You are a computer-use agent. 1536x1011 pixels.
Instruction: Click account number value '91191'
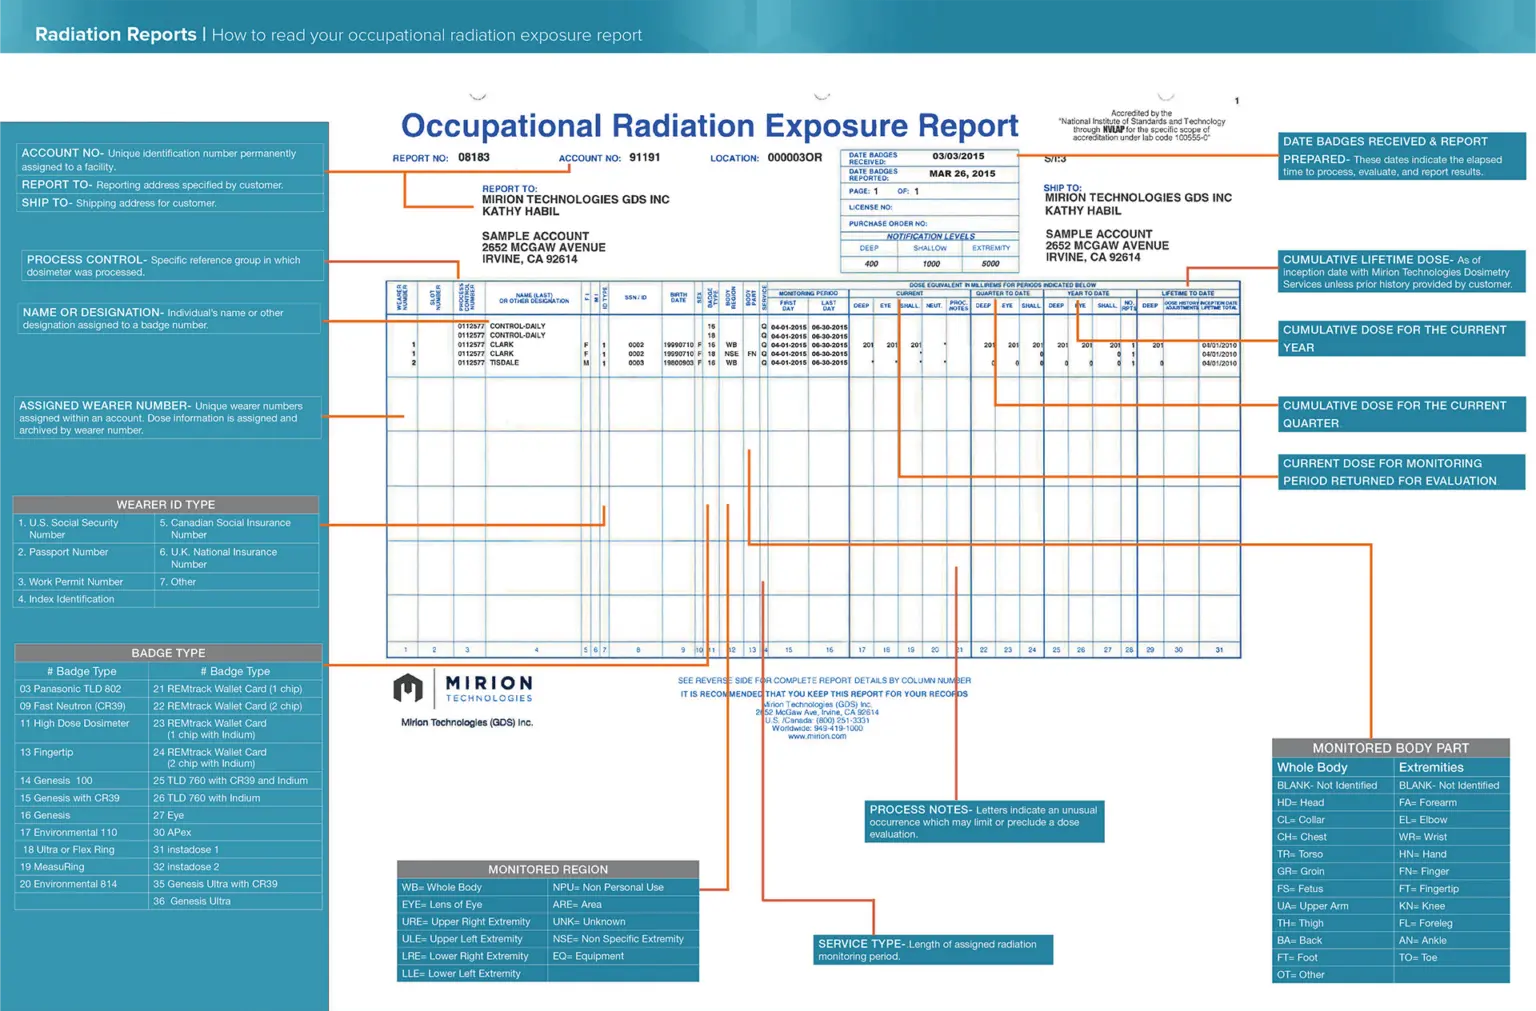pos(644,157)
